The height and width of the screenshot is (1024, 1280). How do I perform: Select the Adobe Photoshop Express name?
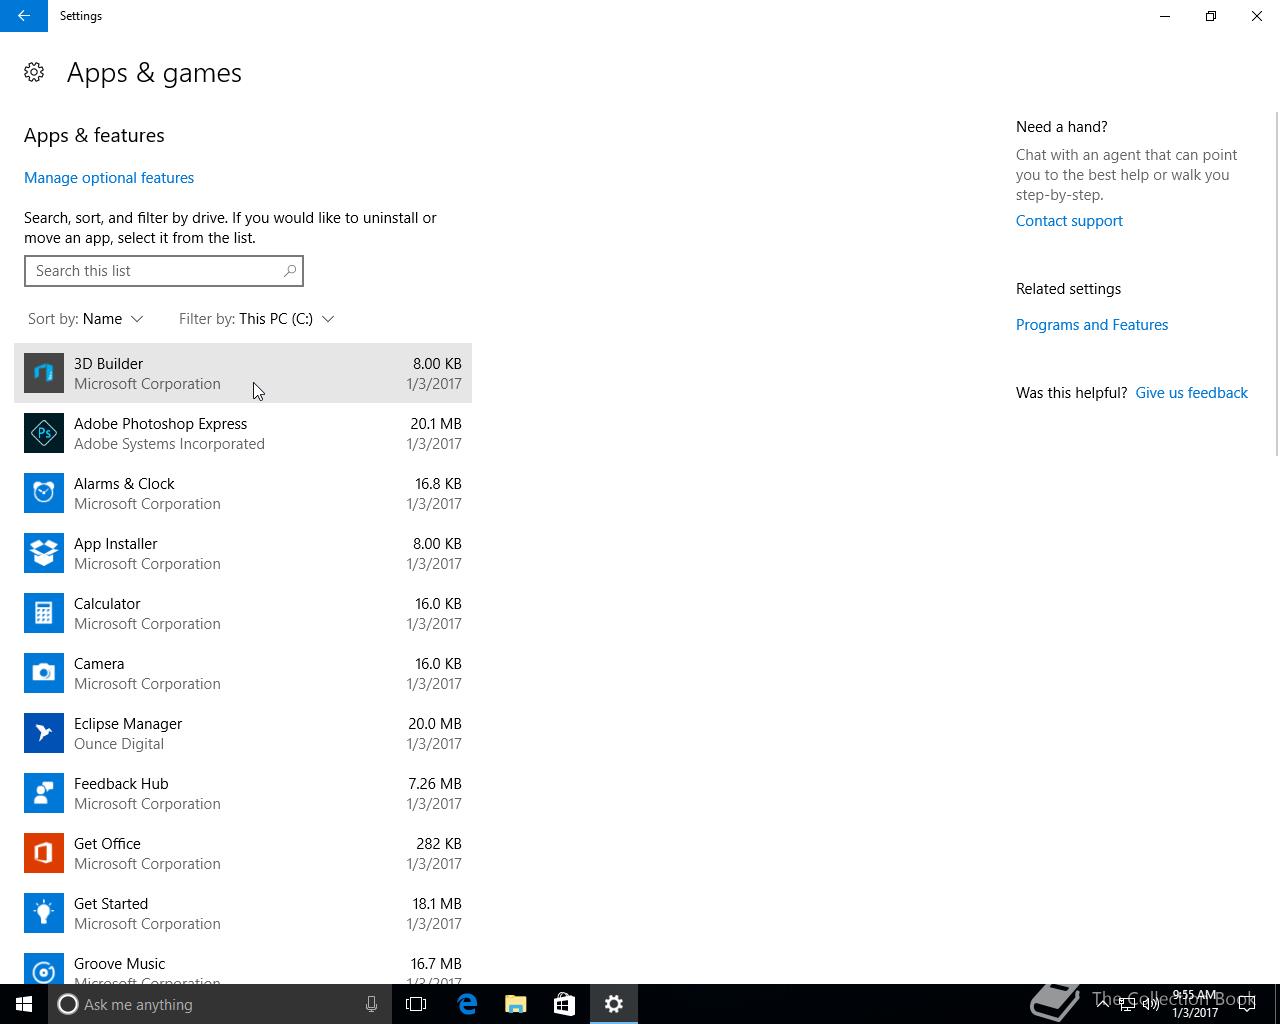click(160, 424)
